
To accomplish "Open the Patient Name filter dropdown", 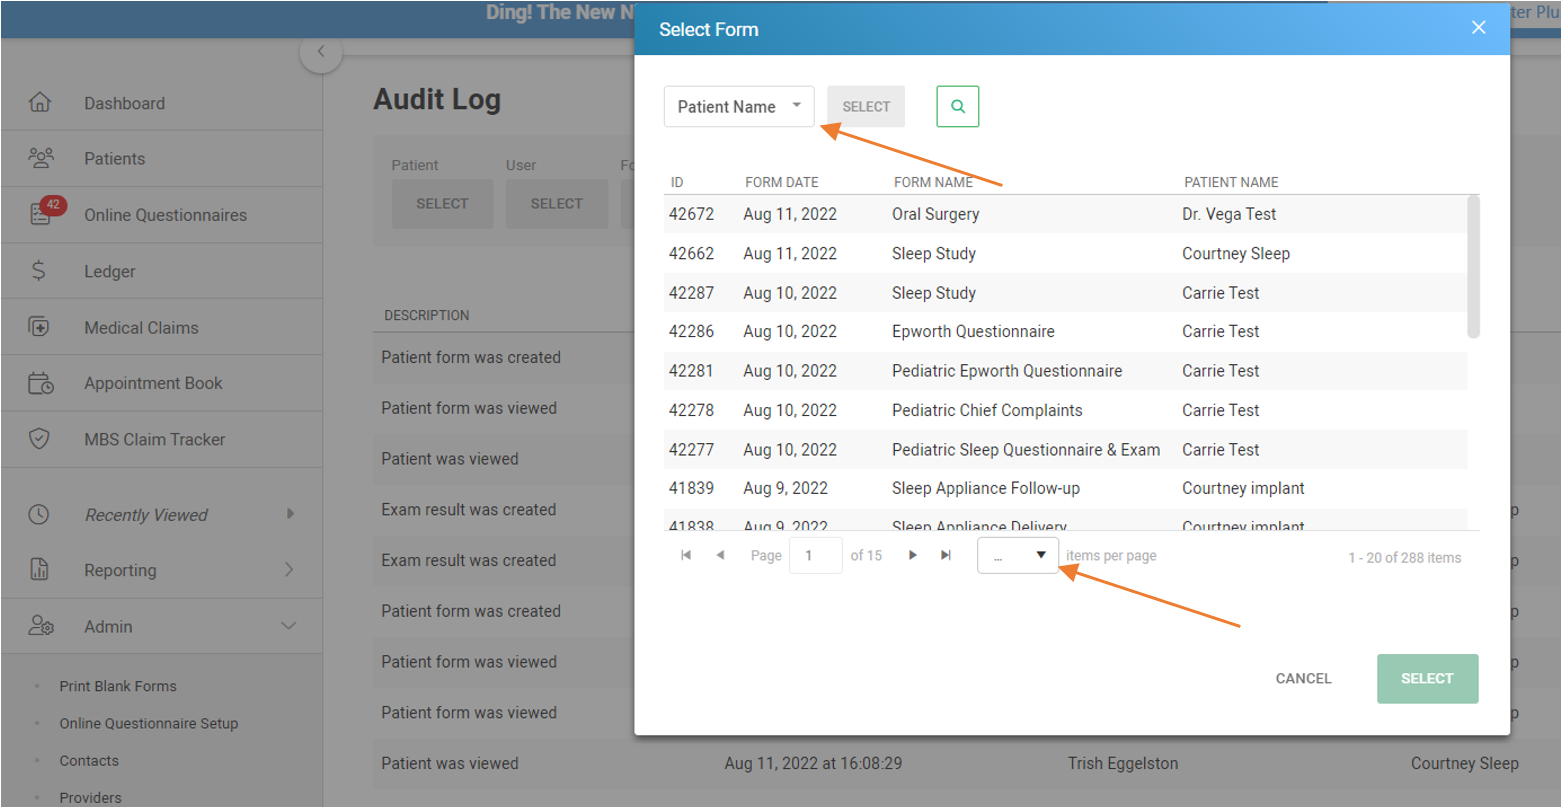I will (738, 106).
